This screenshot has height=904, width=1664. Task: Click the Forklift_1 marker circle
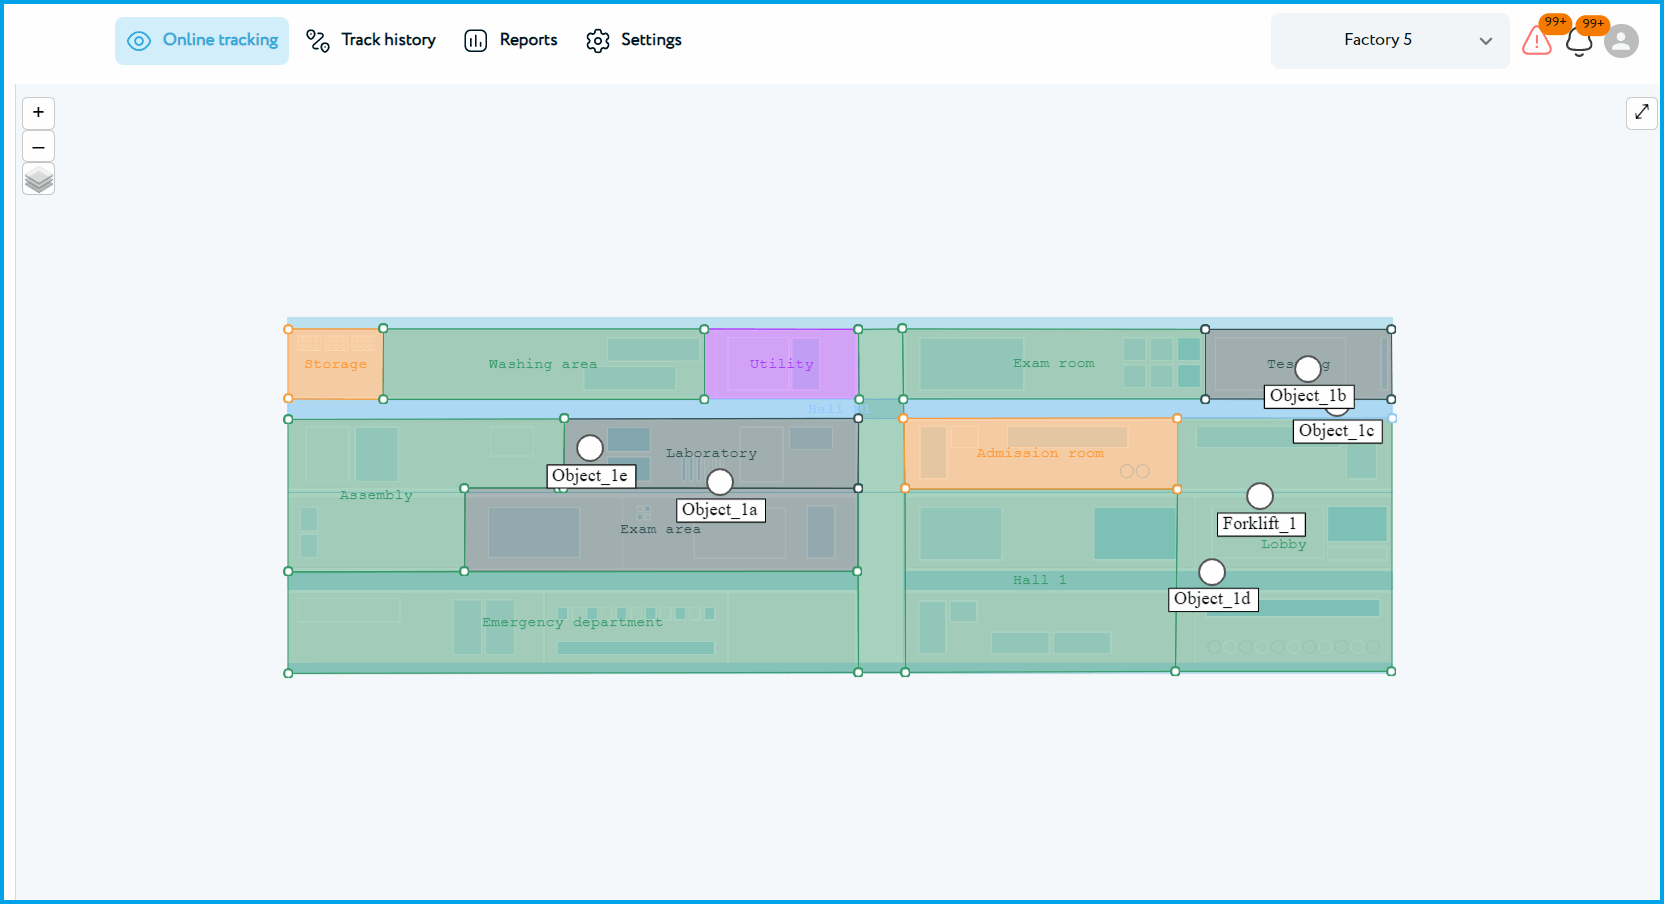pyautogui.click(x=1259, y=496)
